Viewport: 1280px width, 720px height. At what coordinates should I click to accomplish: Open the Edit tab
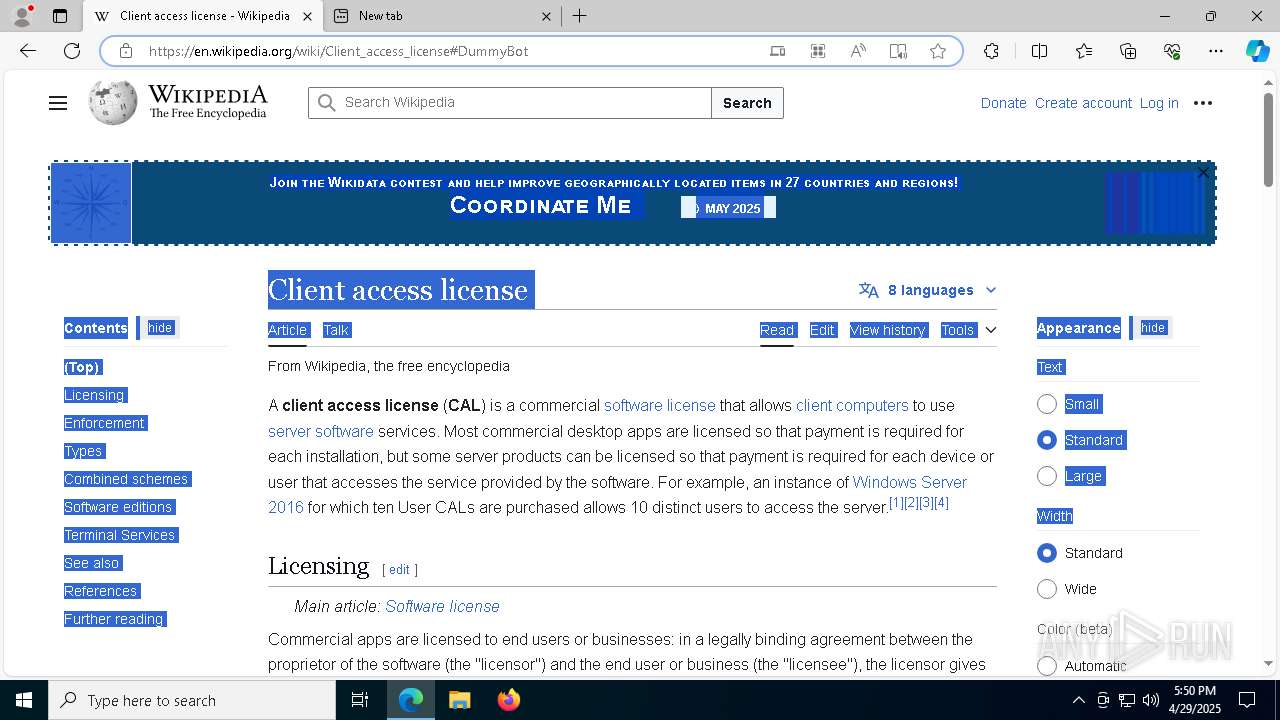pos(822,330)
